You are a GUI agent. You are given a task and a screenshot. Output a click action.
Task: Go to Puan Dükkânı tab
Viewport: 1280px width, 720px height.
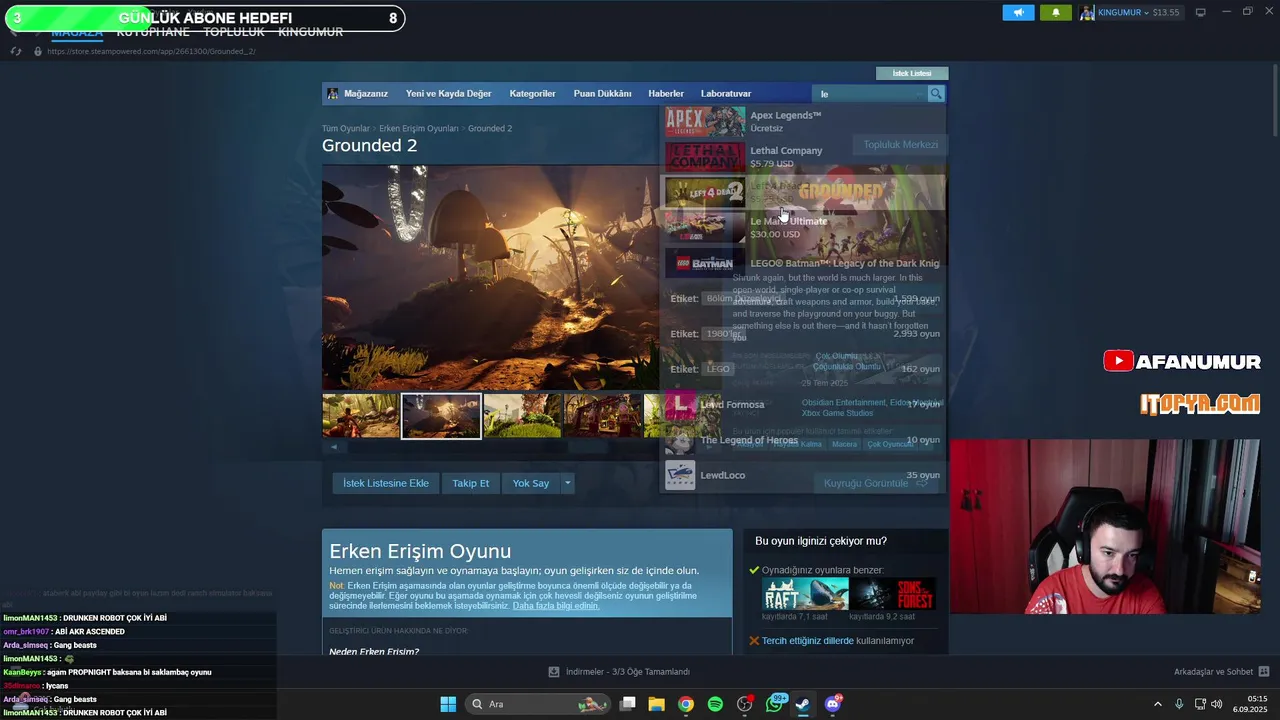coord(602,94)
